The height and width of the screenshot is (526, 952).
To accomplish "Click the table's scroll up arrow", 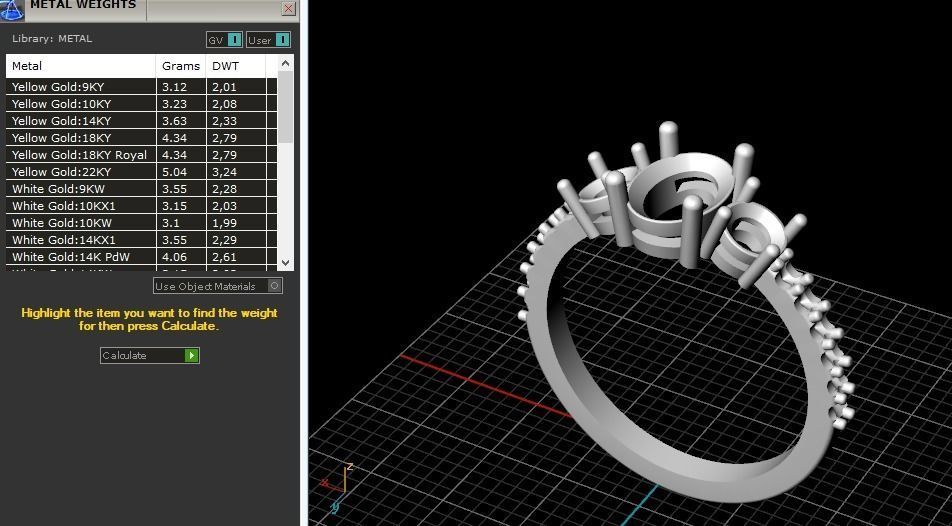I will pos(285,63).
